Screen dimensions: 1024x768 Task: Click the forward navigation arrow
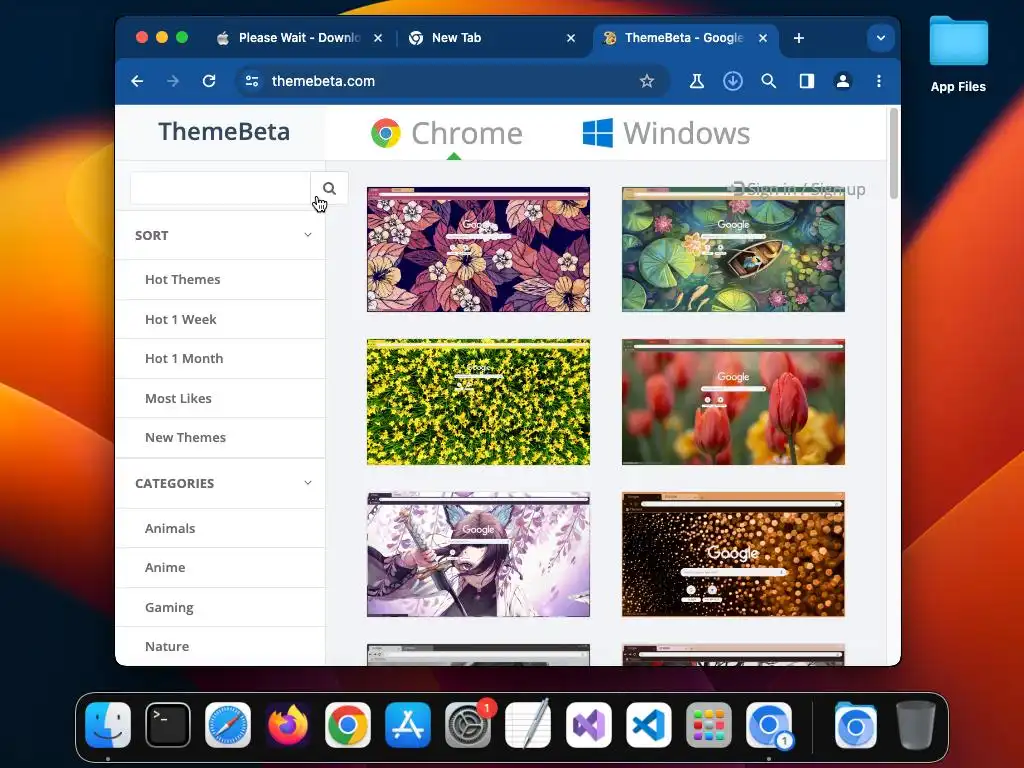point(173,81)
